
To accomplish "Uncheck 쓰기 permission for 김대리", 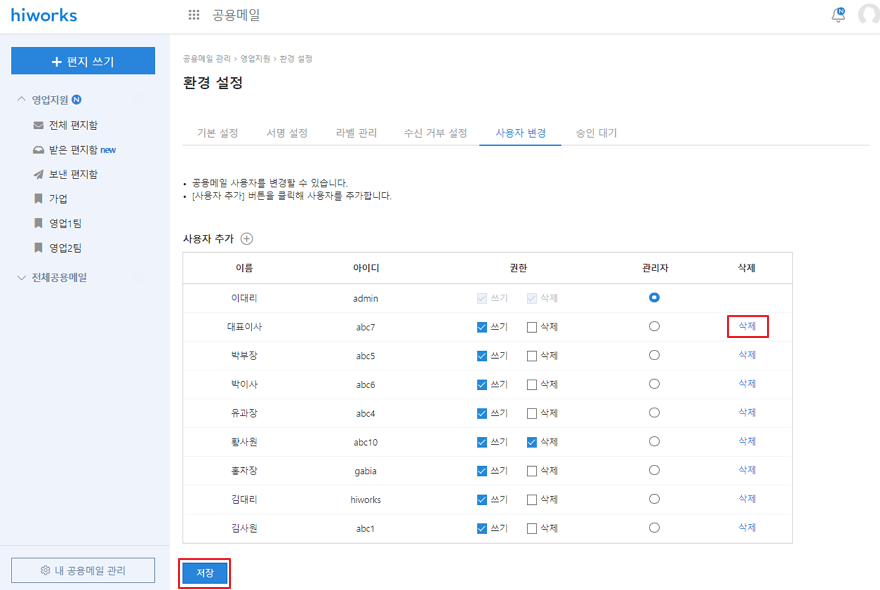I will coord(482,499).
